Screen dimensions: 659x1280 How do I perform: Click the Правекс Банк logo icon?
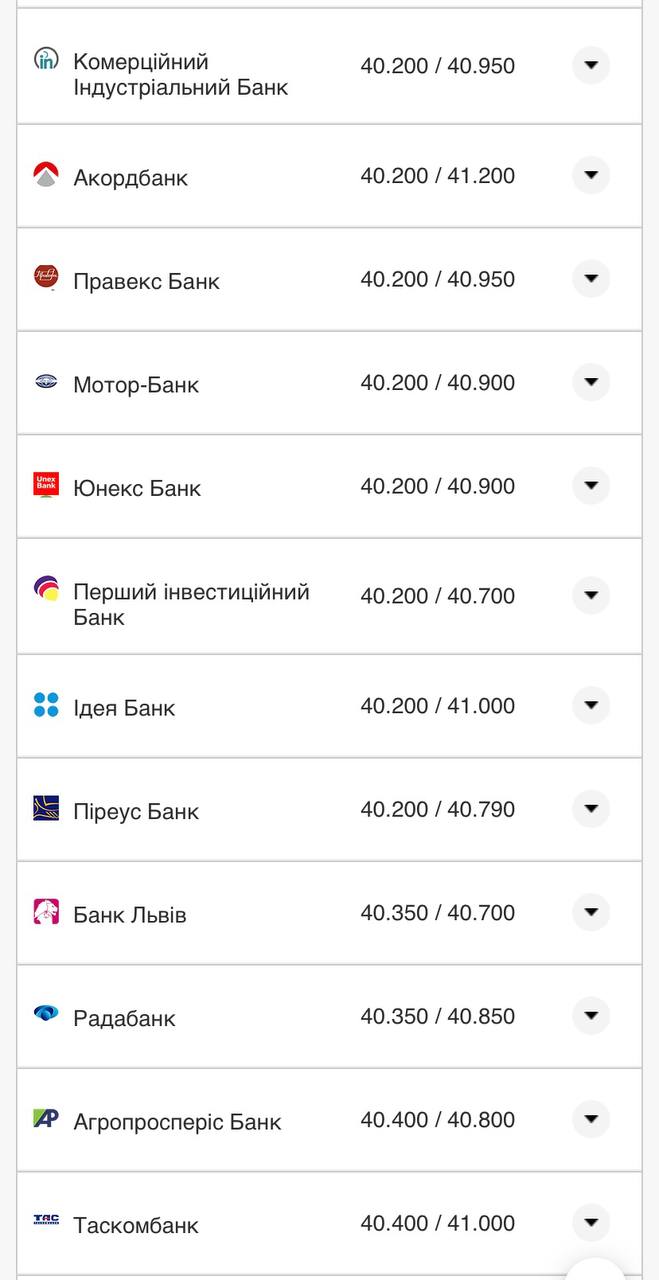point(46,277)
